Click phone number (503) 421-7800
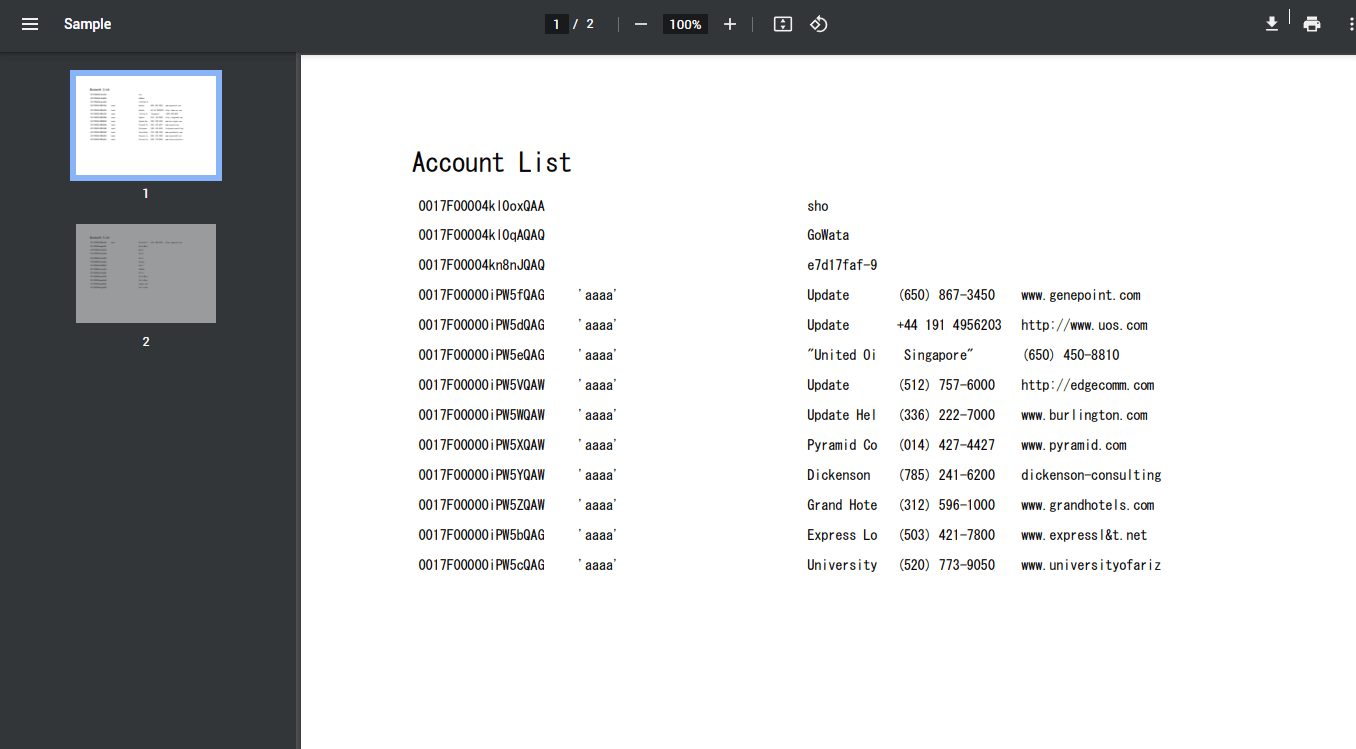This screenshot has height=749, width=1356. (947, 535)
